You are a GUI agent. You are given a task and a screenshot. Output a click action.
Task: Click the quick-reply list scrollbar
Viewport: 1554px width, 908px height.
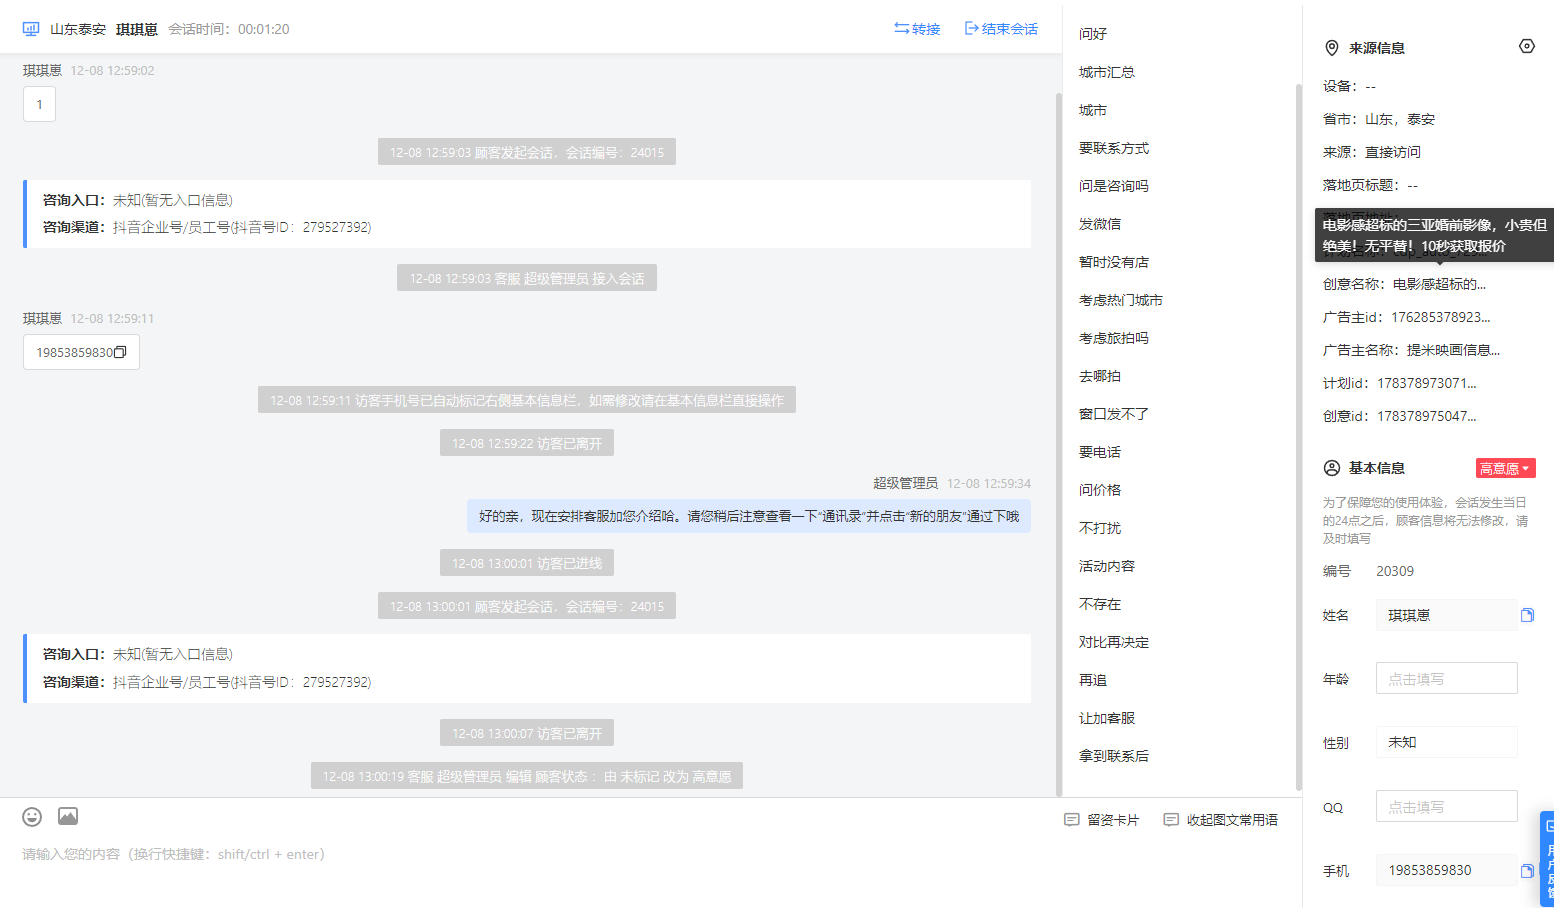pos(1298,435)
